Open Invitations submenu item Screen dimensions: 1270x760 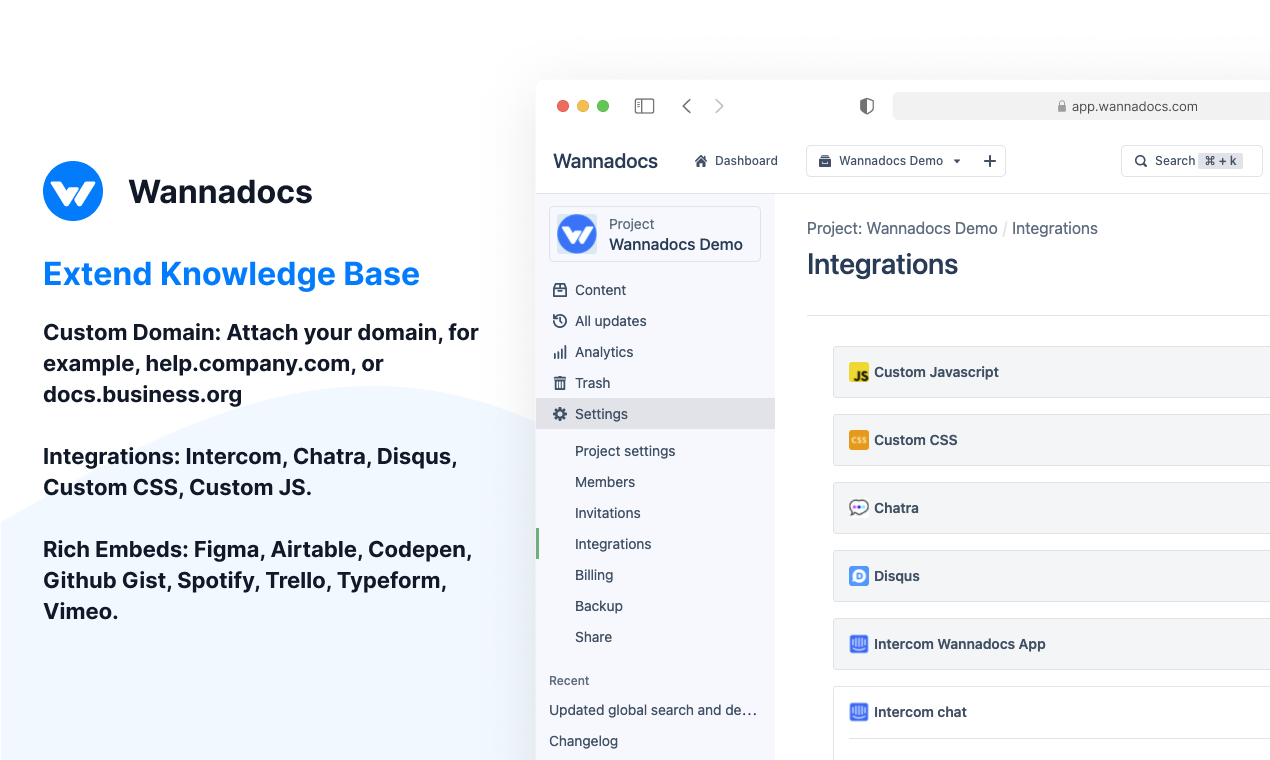[608, 513]
